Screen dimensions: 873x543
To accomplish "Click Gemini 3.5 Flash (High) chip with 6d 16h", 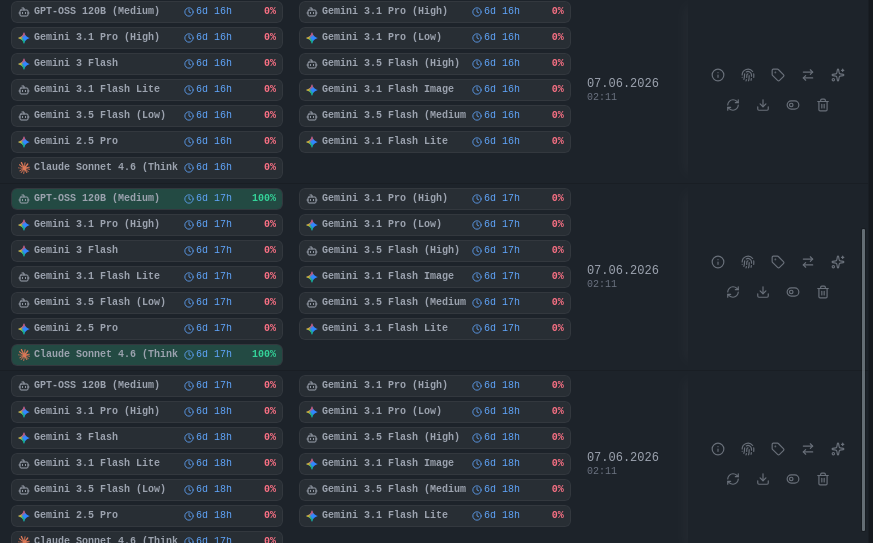I will click(x=435, y=63).
